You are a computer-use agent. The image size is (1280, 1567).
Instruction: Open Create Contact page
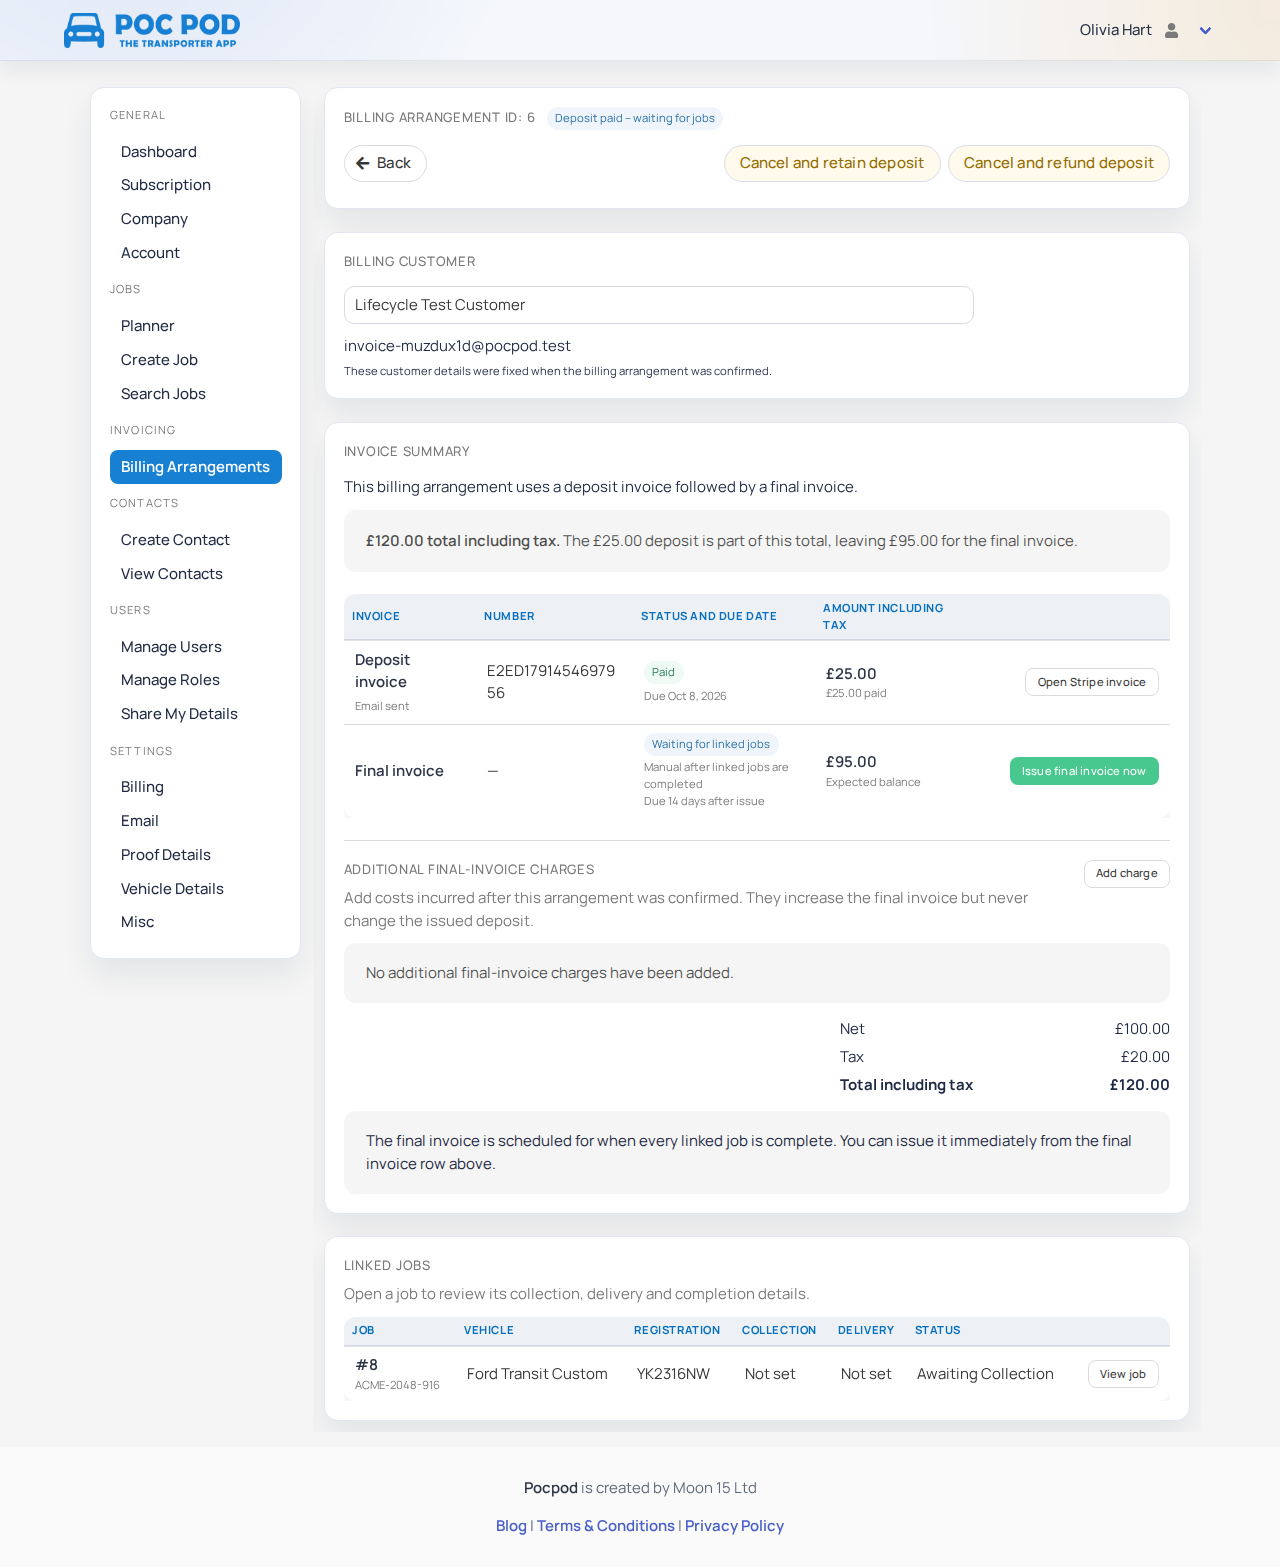tap(175, 540)
